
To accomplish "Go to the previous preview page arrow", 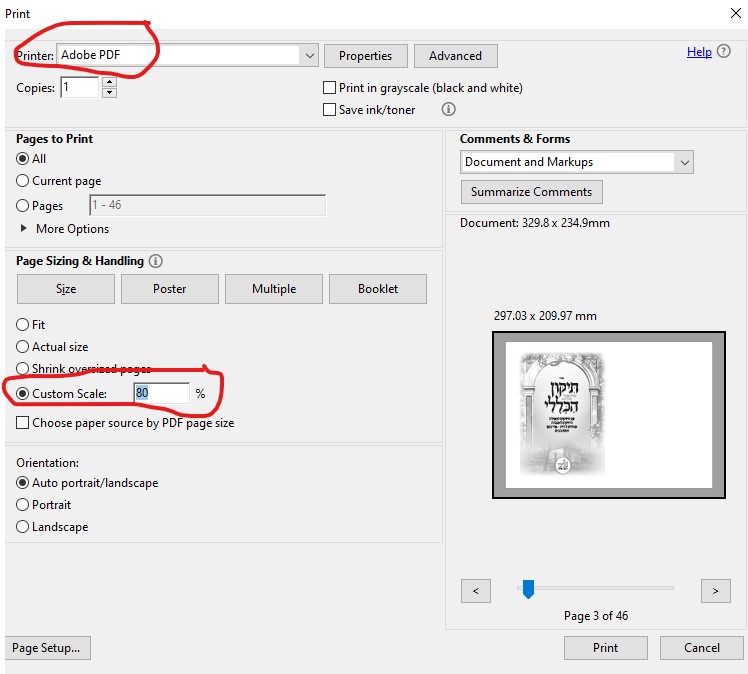I will pos(475,591).
